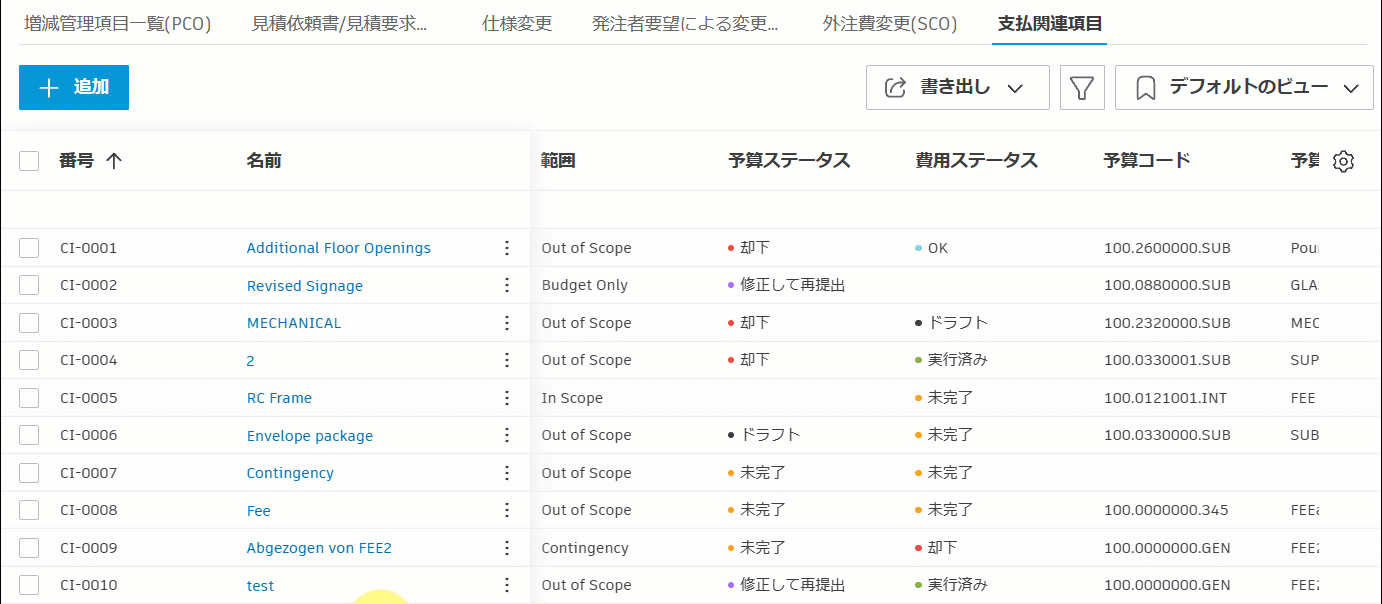
Task: Click the filter funnel icon
Action: point(1081,88)
